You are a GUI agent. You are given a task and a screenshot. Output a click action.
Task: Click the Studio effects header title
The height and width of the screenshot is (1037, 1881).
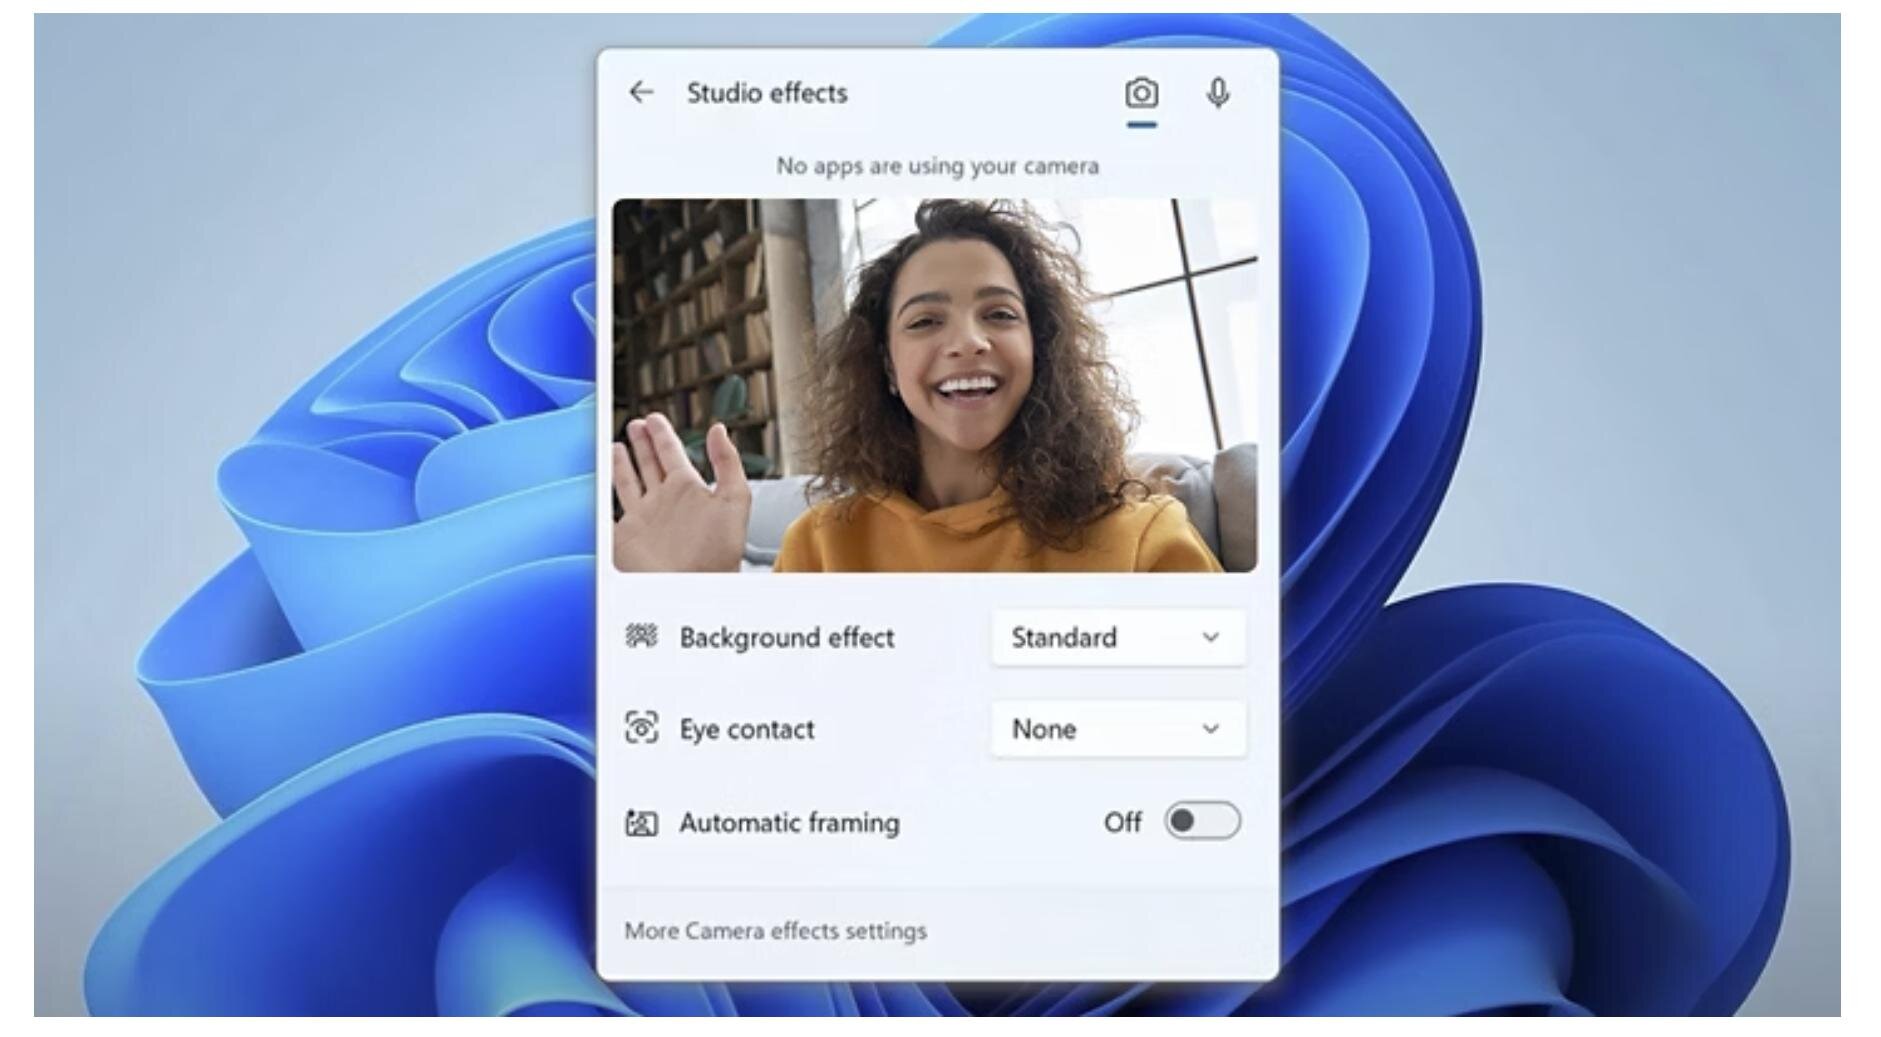767,93
